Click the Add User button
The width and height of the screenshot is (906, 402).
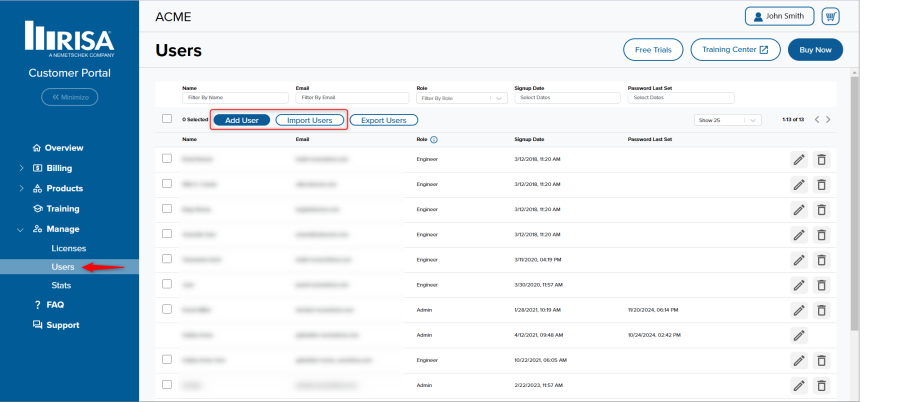pyautogui.click(x=242, y=120)
